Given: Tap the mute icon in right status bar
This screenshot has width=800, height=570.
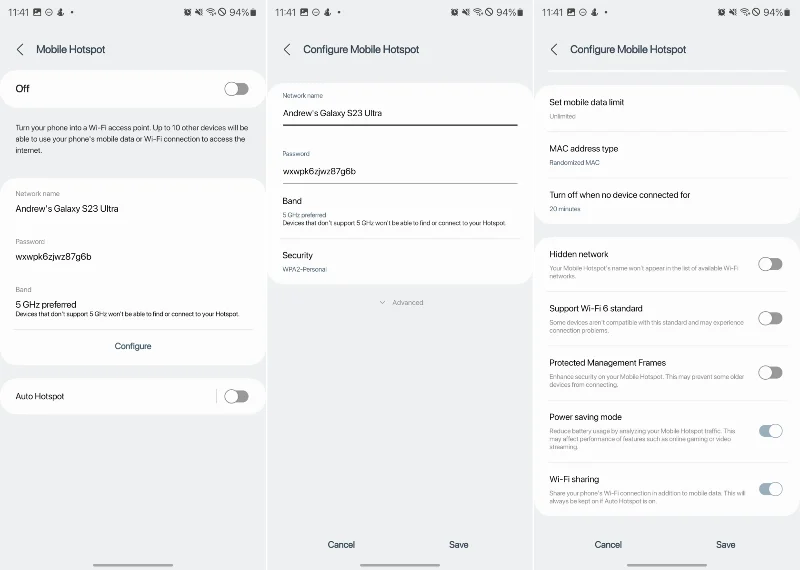Looking at the screenshot, I should pyautogui.click(x=733, y=12).
